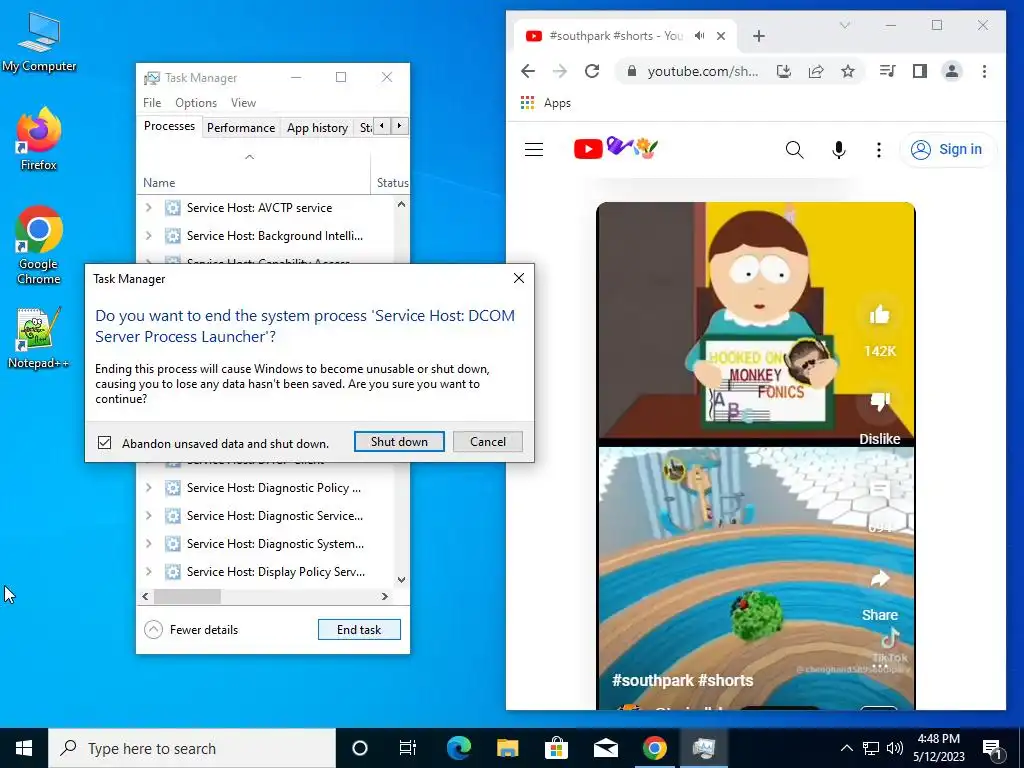The width and height of the screenshot is (1024, 768).
Task: Switch to Processes tab
Action: pos(169,126)
